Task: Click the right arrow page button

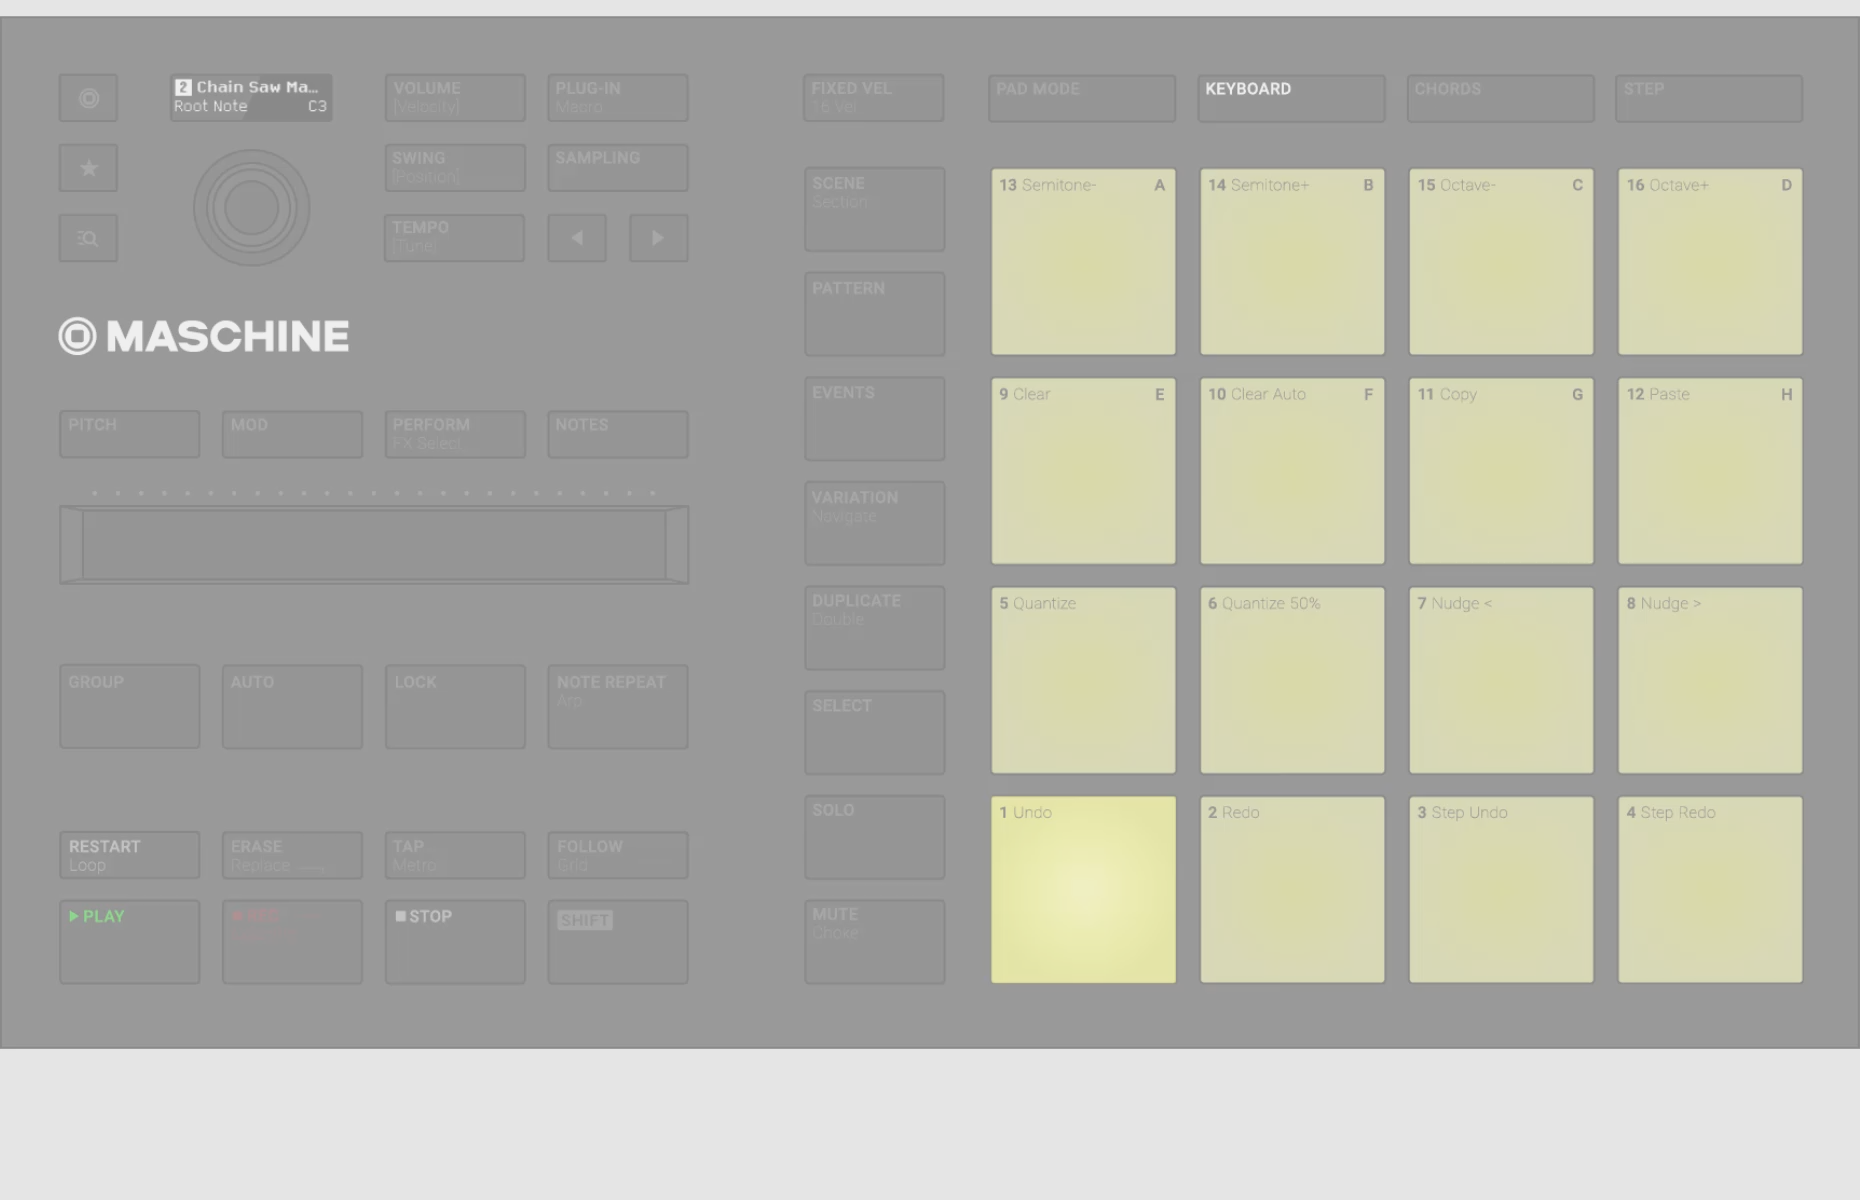Action: (x=658, y=238)
